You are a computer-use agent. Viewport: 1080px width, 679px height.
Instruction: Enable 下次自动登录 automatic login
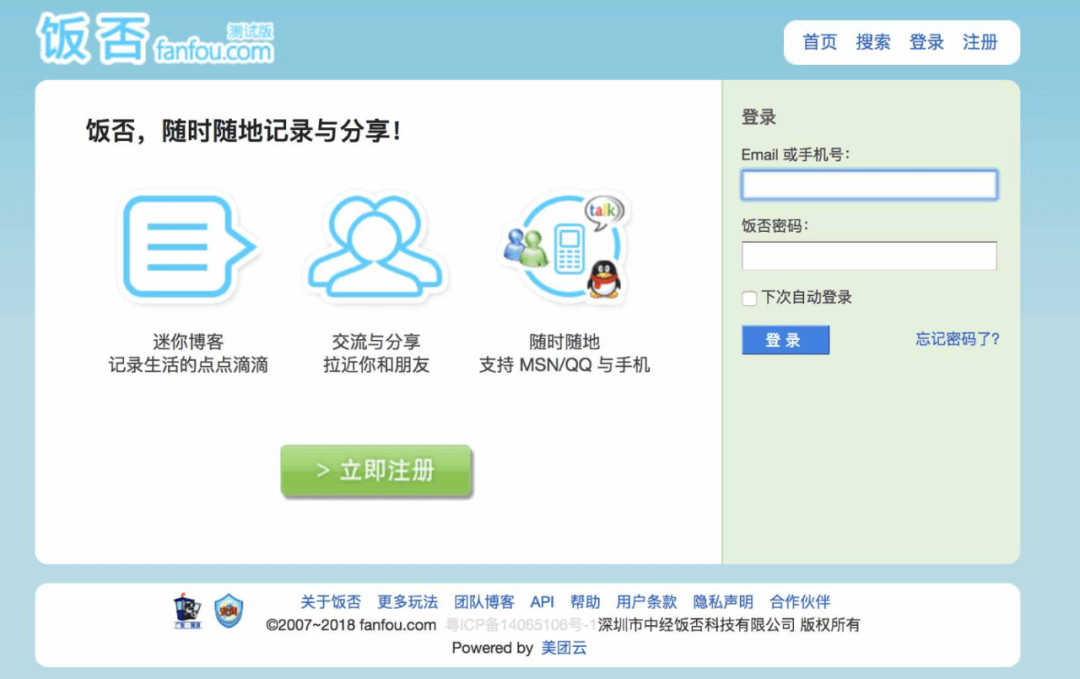coord(748,297)
